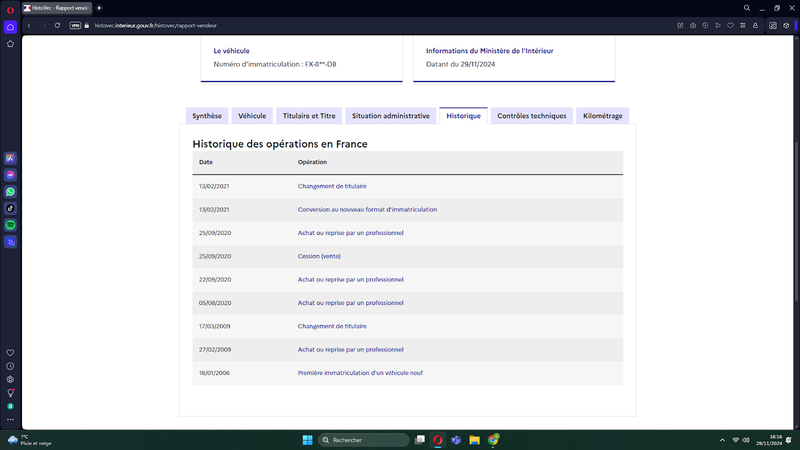The height and width of the screenshot is (450, 800).
Task: Open browsing history clock in sidebar
Action: (x=10, y=366)
